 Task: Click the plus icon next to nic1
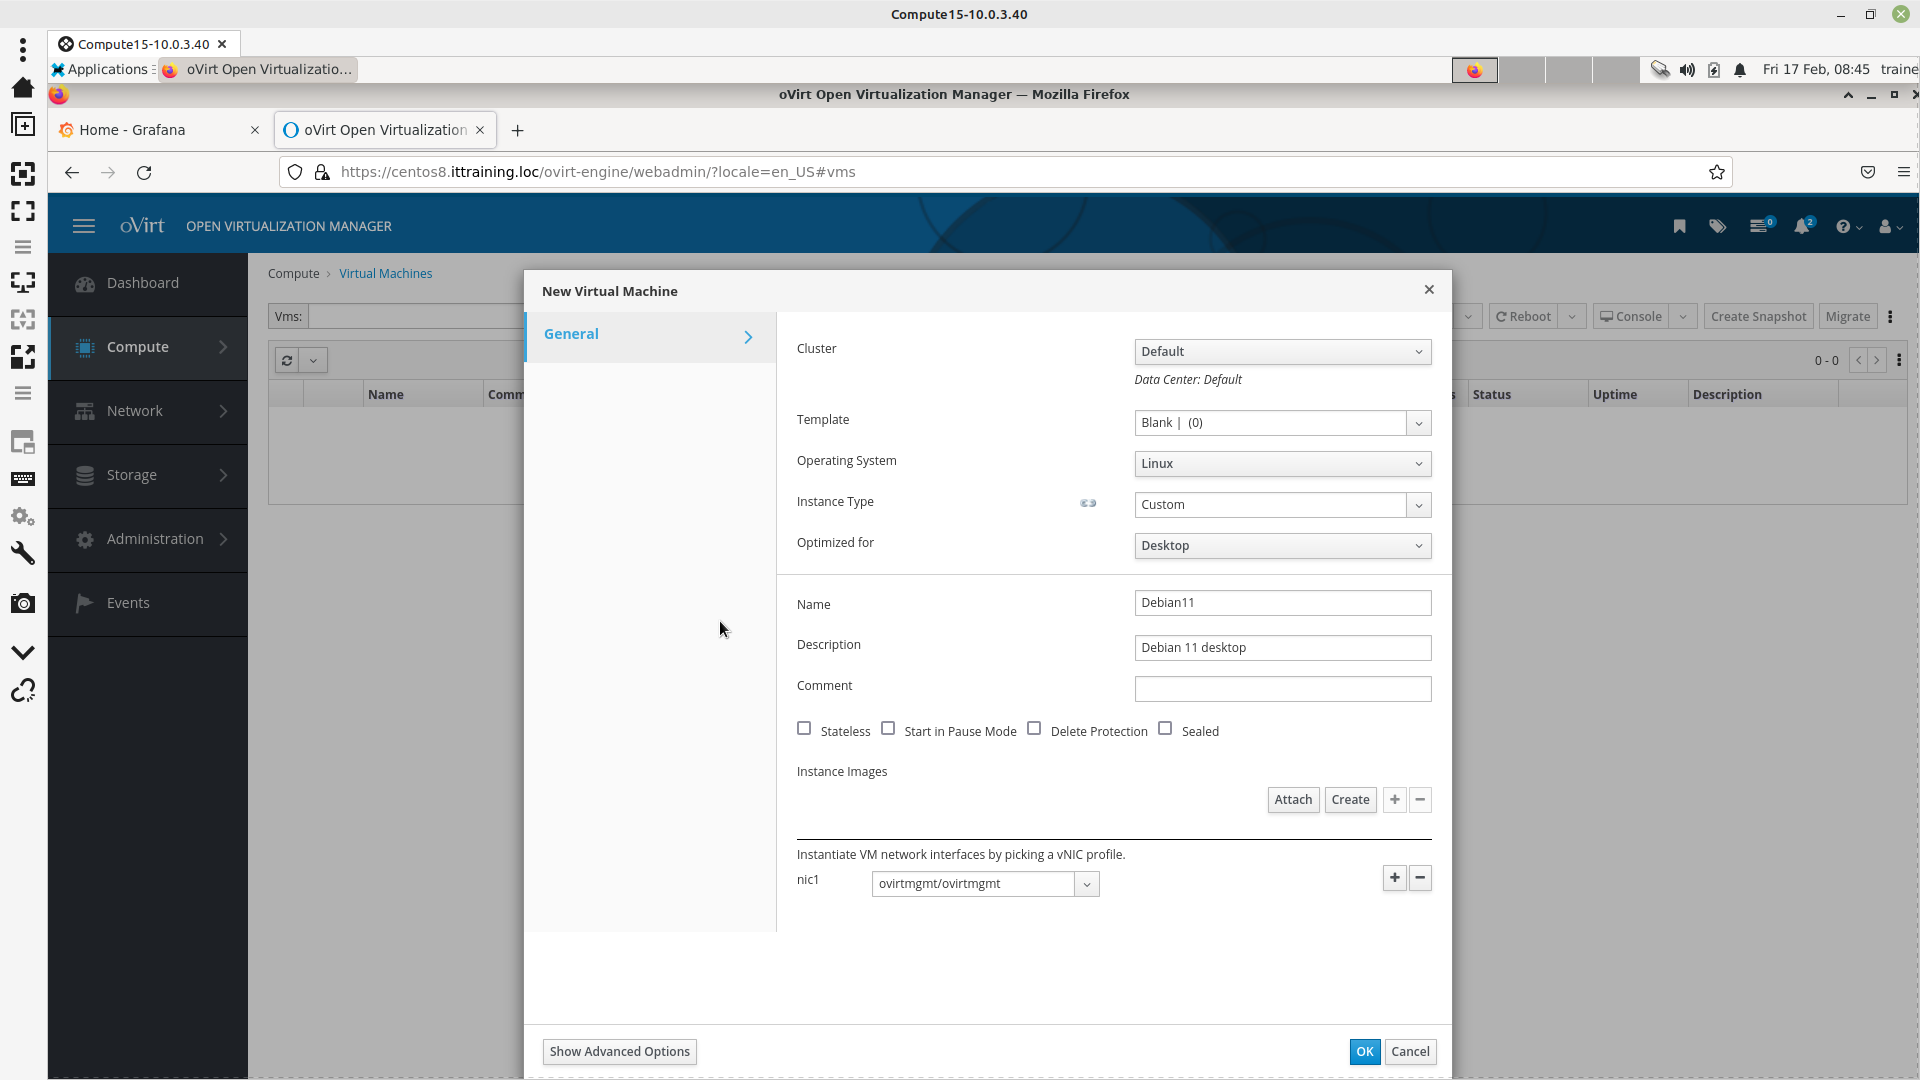[x=1394, y=878]
